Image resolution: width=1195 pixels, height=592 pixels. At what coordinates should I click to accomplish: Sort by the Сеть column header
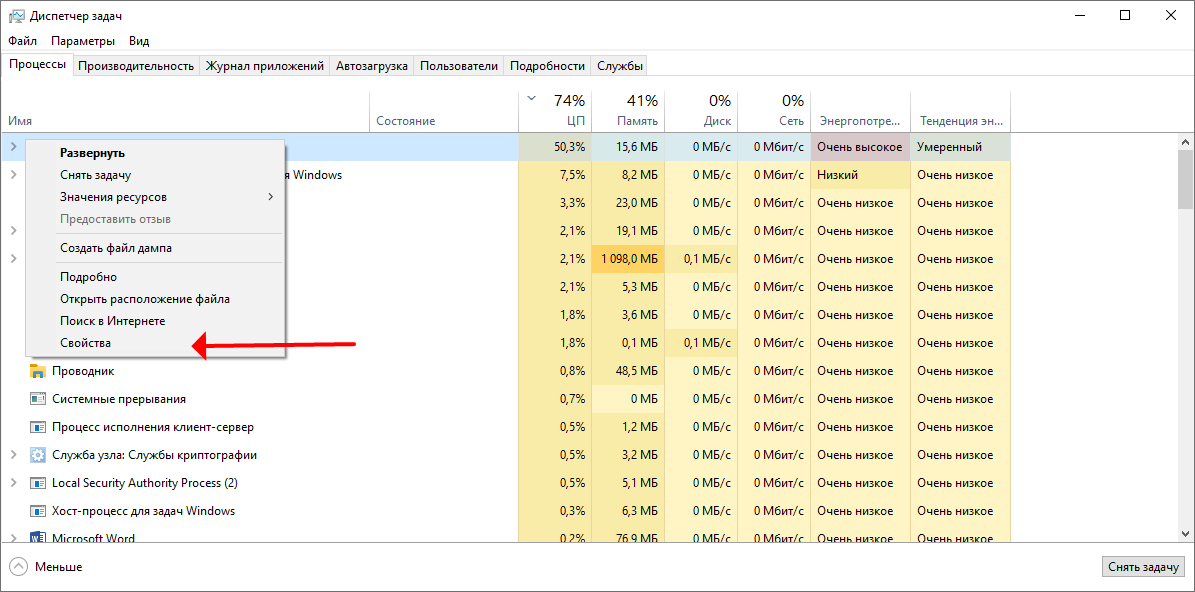click(x=774, y=111)
